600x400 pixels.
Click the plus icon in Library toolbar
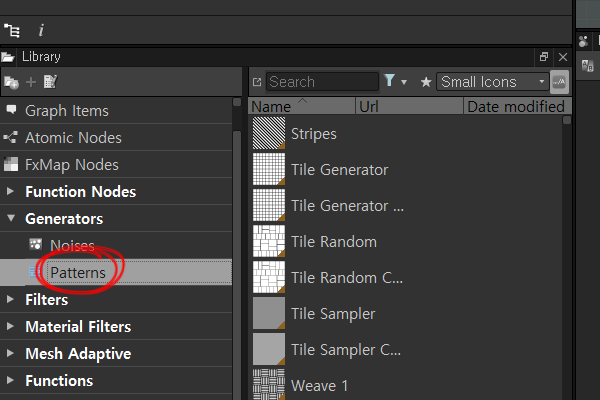tap(31, 82)
